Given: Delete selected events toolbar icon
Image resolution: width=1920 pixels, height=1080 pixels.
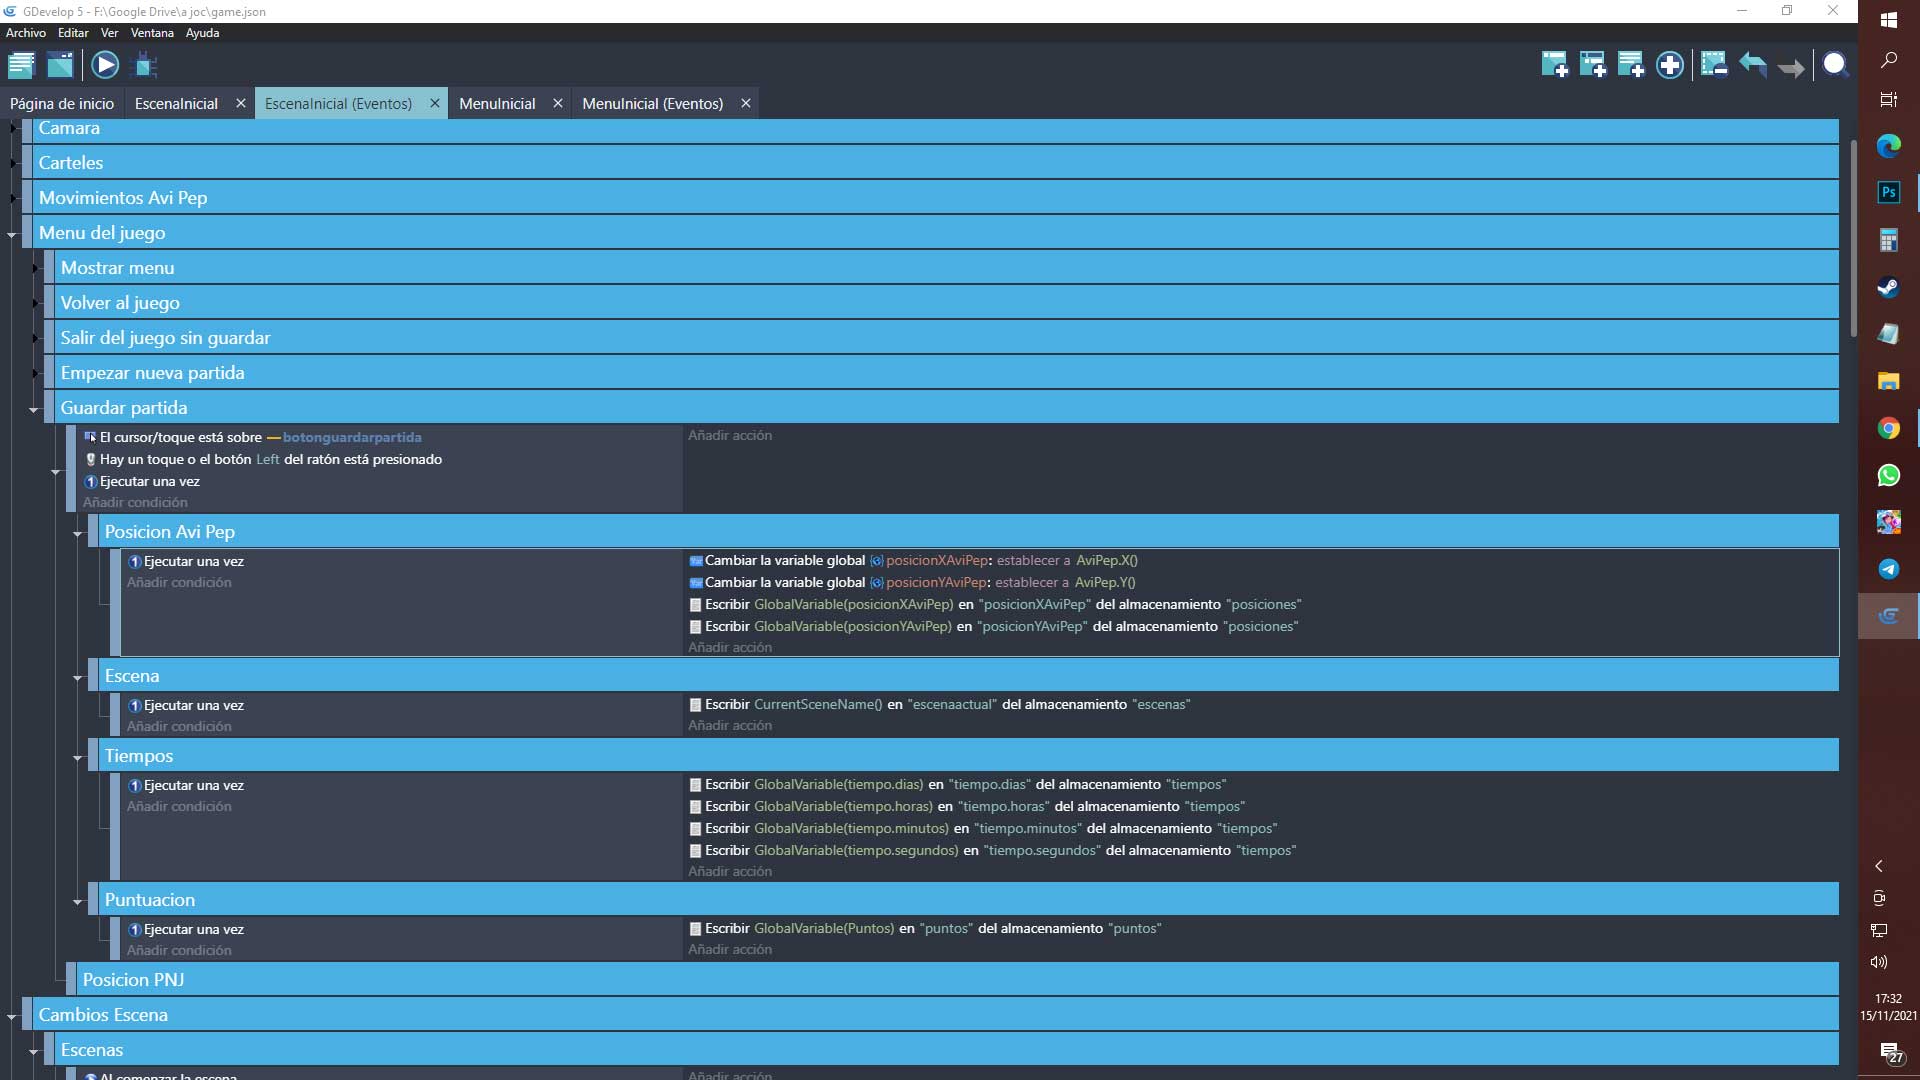Looking at the screenshot, I should pos(1713,65).
